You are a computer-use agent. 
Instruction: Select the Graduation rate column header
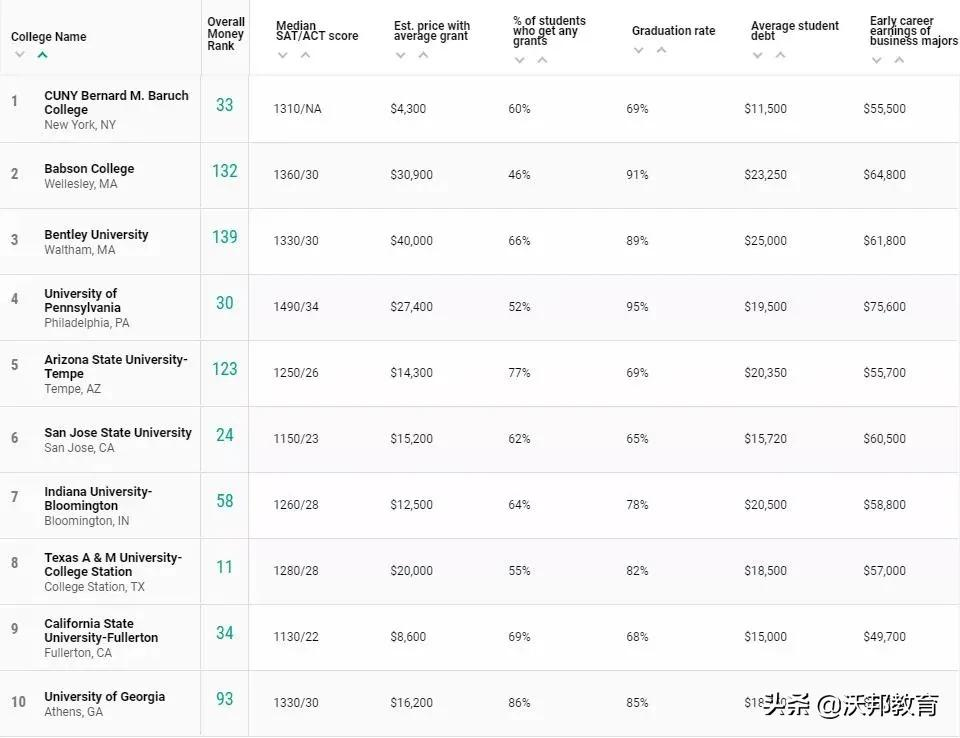click(x=672, y=30)
